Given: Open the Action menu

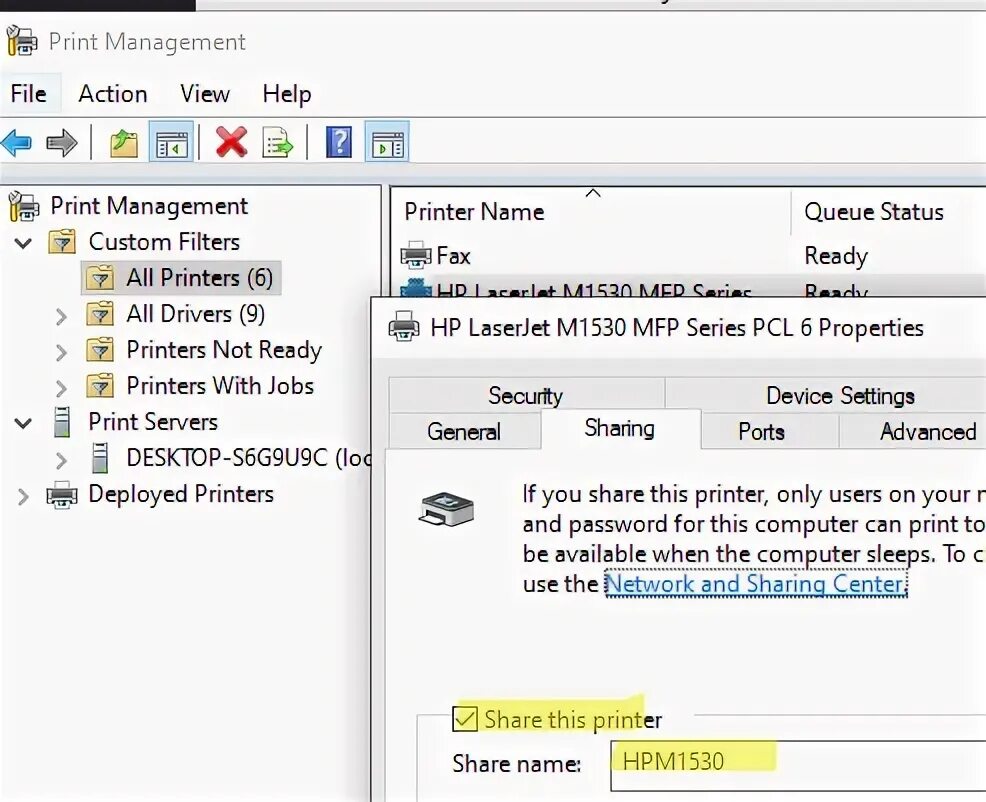Looking at the screenshot, I should click(113, 94).
